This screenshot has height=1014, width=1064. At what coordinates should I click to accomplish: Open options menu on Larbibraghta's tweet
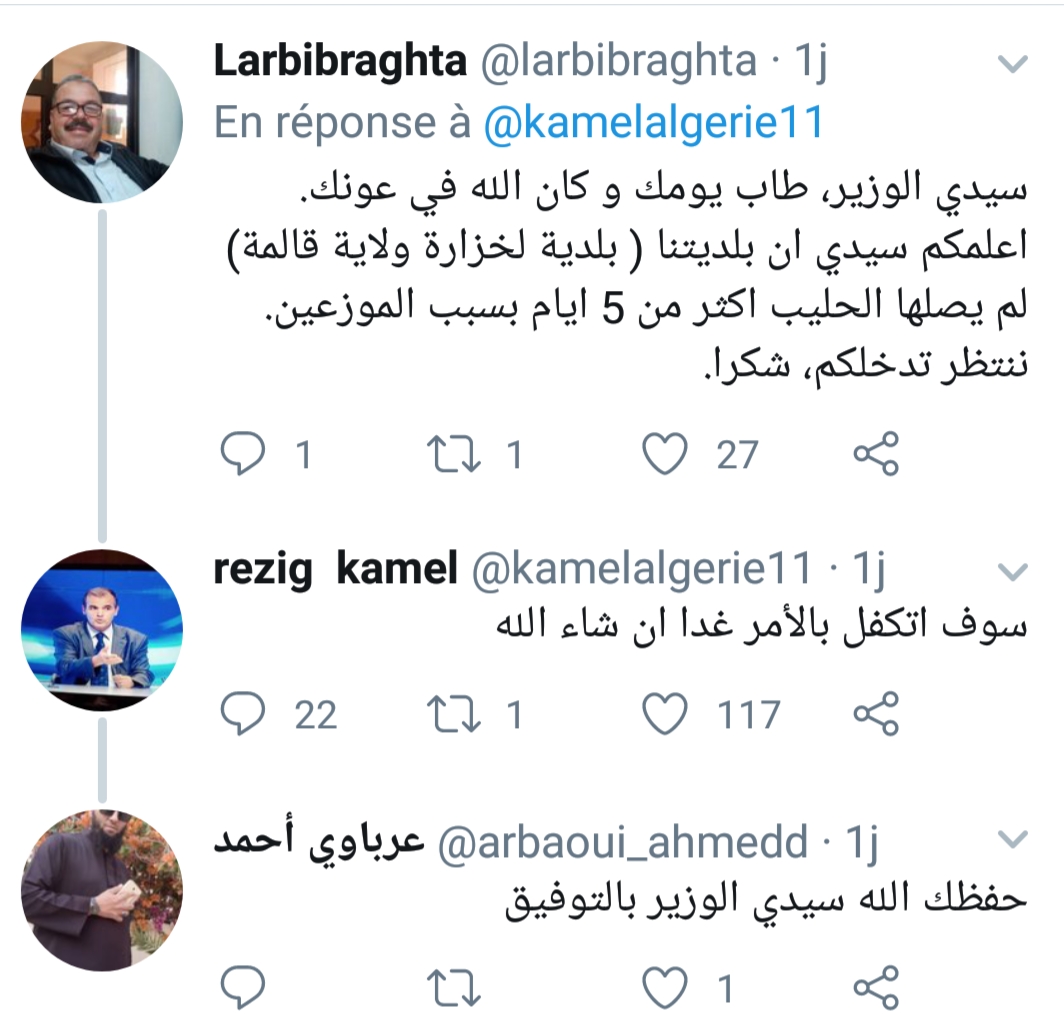(1013, 65)
